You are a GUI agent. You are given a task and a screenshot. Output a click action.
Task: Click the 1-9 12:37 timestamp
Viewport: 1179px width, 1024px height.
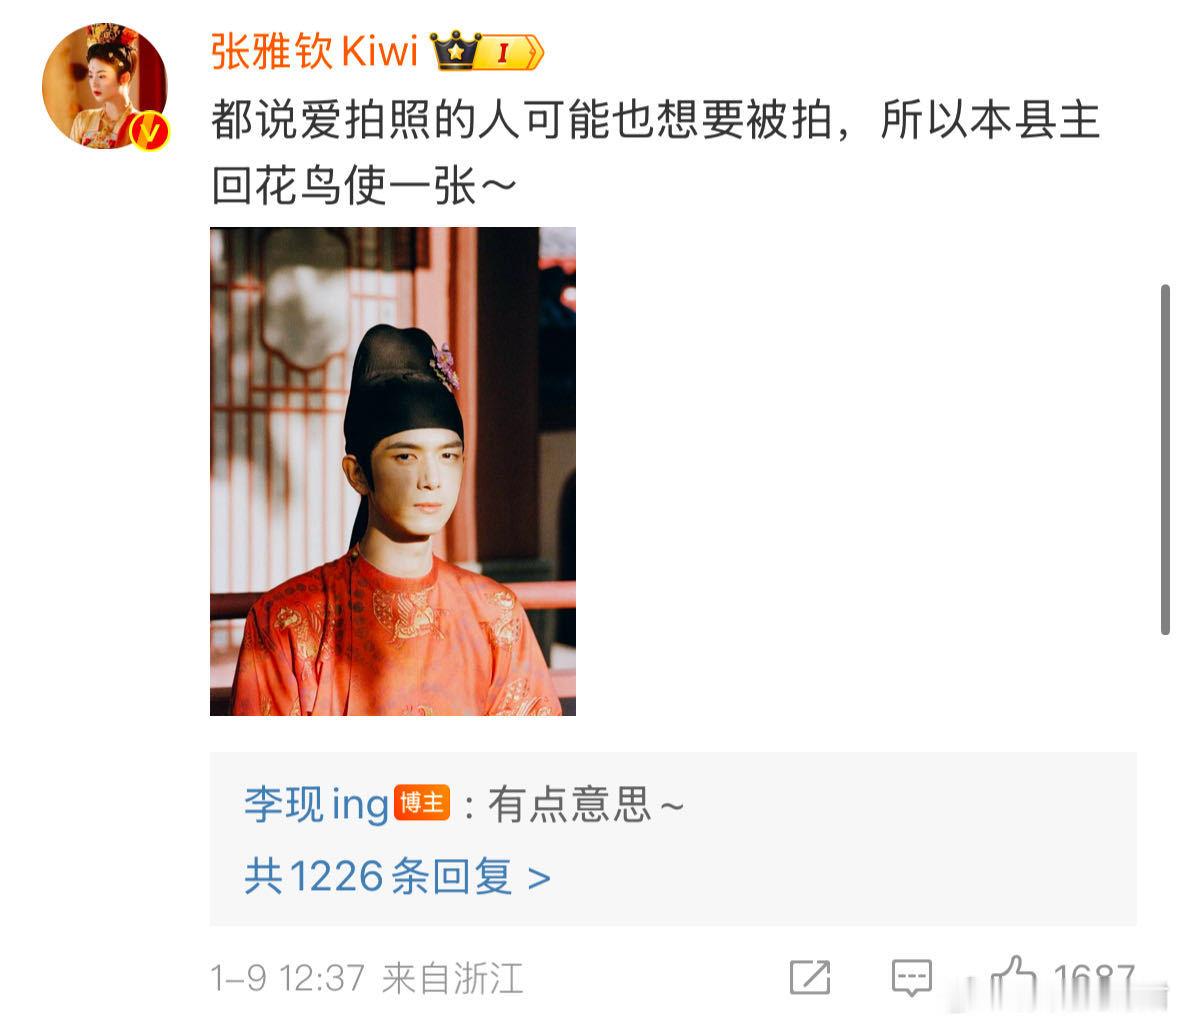click(288, 979)
